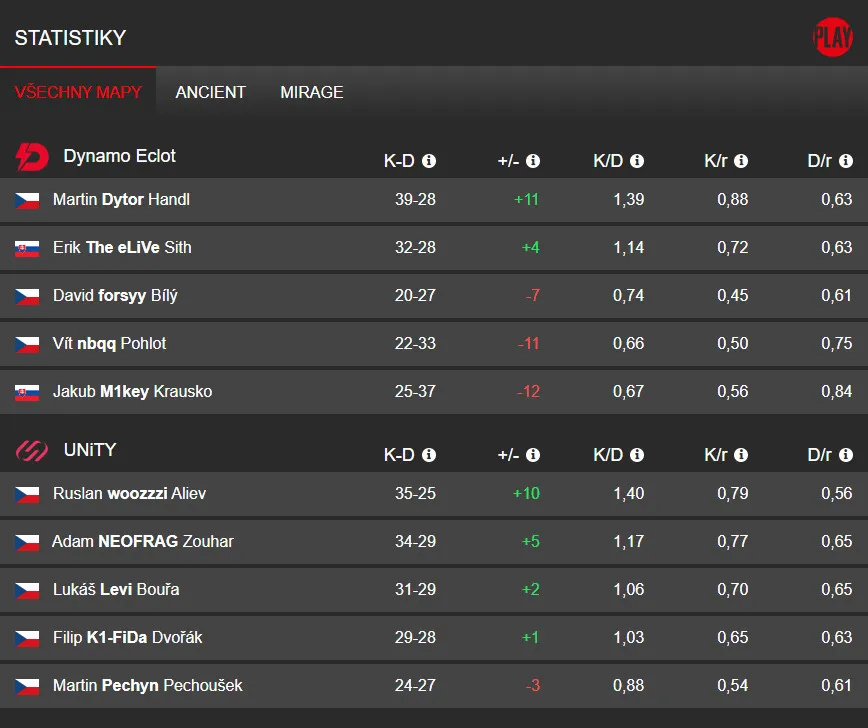Viewport: 868px width, 728px height.
Task: Click the Dynamo Eclot team logo
Action: pyautogui.click(x=32, y=157)
